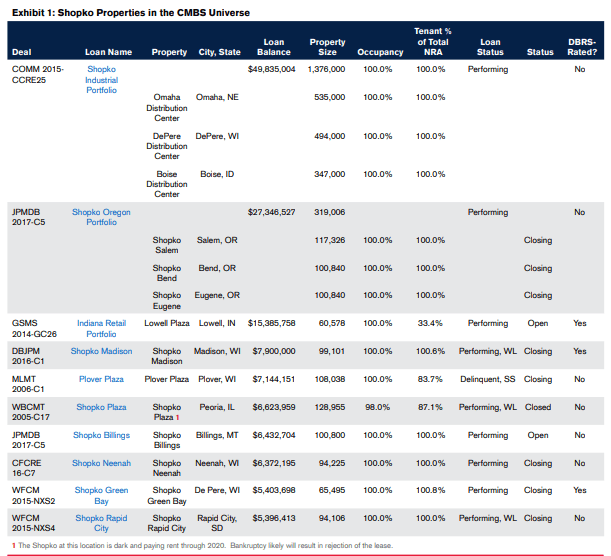This screenshot has width=611, height=556.
Task: Open the blue Shopko Madison loan link
Action: (x=101, y=351)
